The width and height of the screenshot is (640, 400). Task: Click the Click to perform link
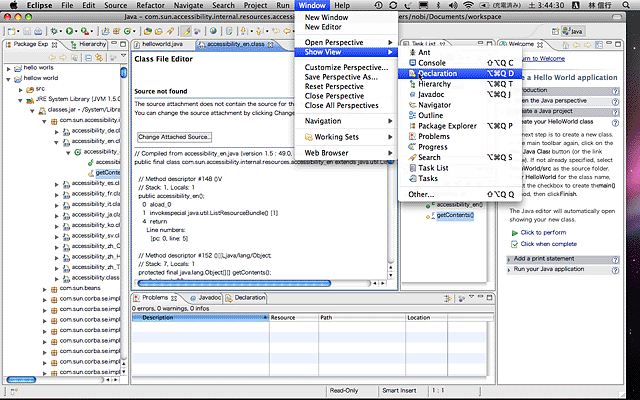click(x=543, y=233)
